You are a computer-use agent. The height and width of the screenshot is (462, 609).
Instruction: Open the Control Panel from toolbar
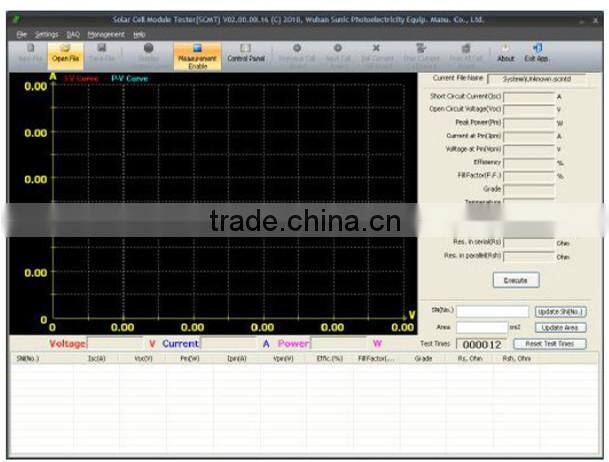pyautogui.click(x=245, y=52)
